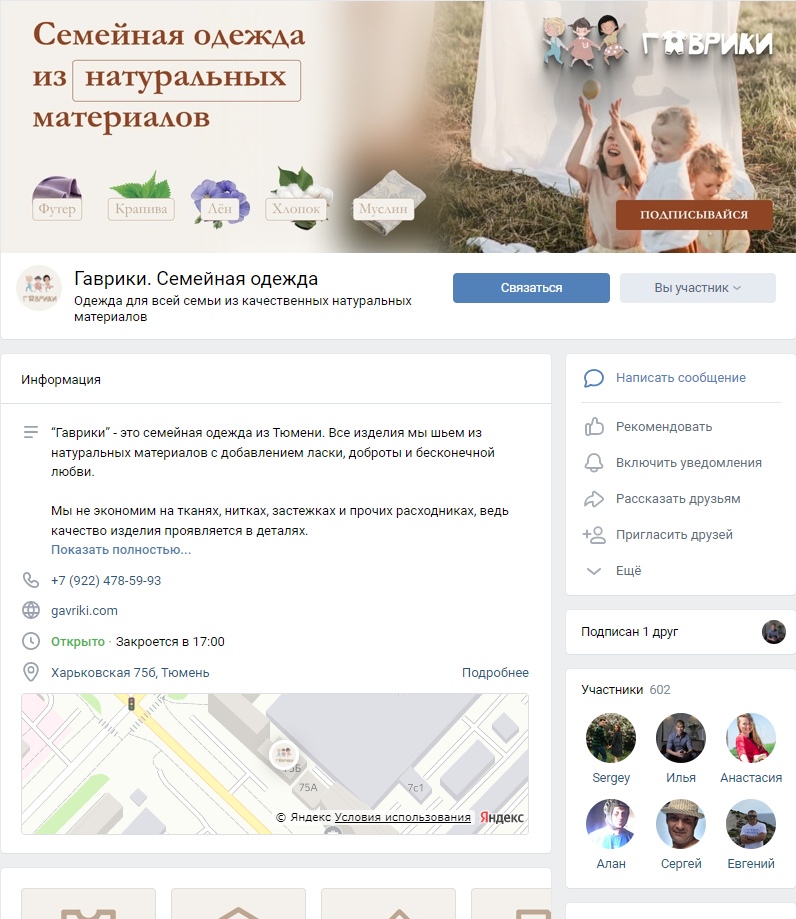Select Включить уведомления
The image size is (796, 919).
tap(689, 462)
